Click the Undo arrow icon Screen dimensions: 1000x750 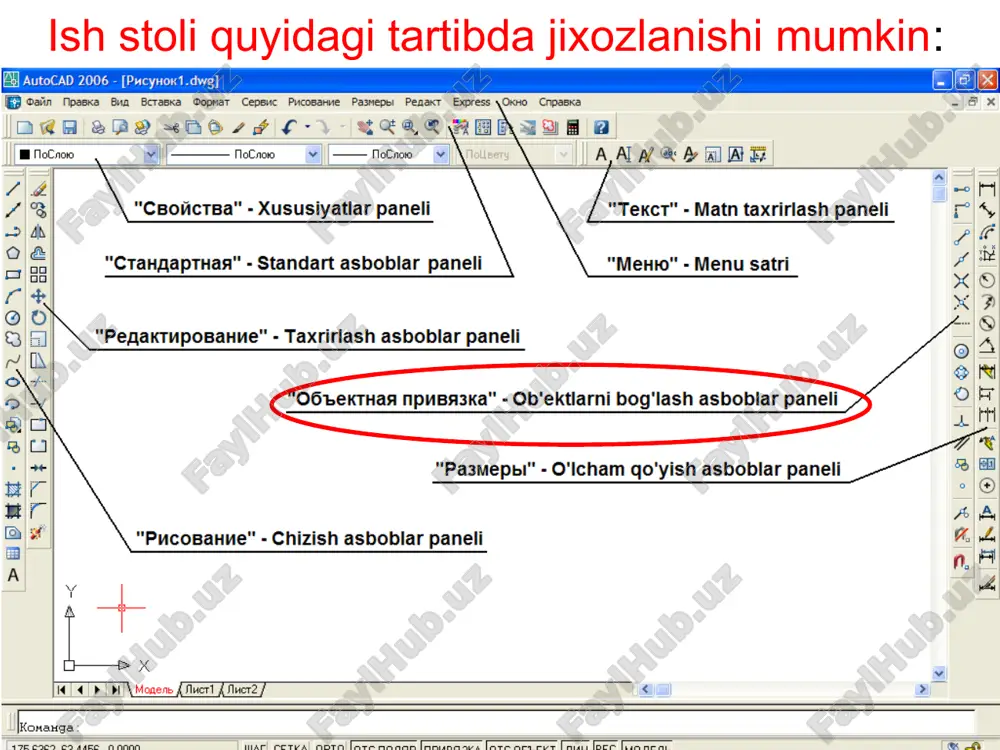[x=289, y=128]
